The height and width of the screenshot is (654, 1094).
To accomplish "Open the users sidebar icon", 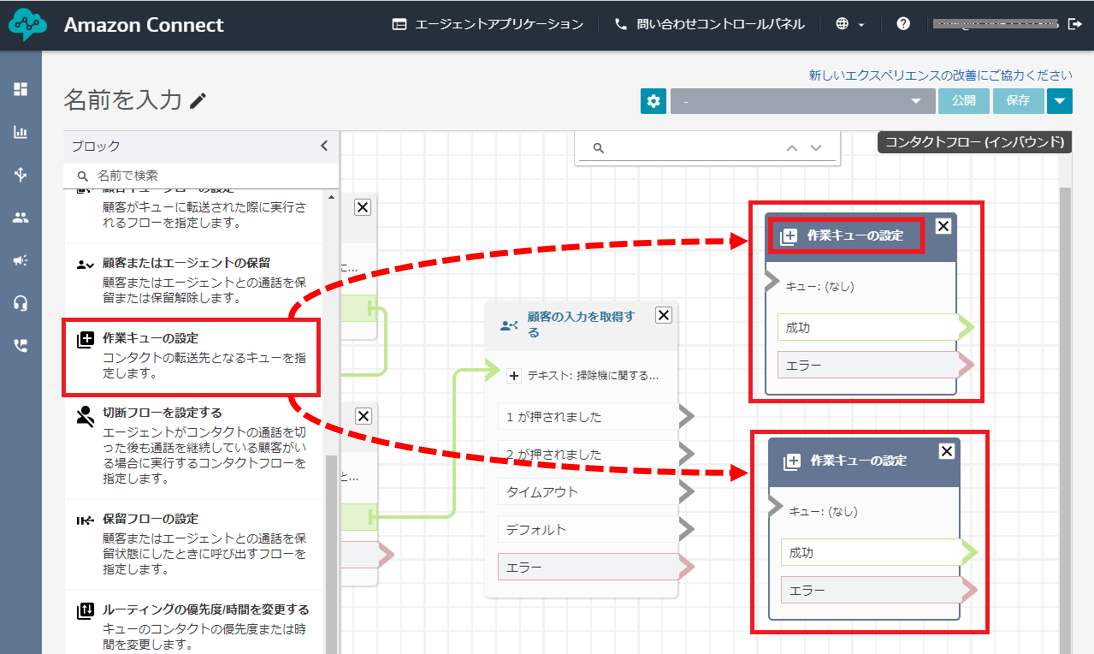I will [x=20, y=218].
